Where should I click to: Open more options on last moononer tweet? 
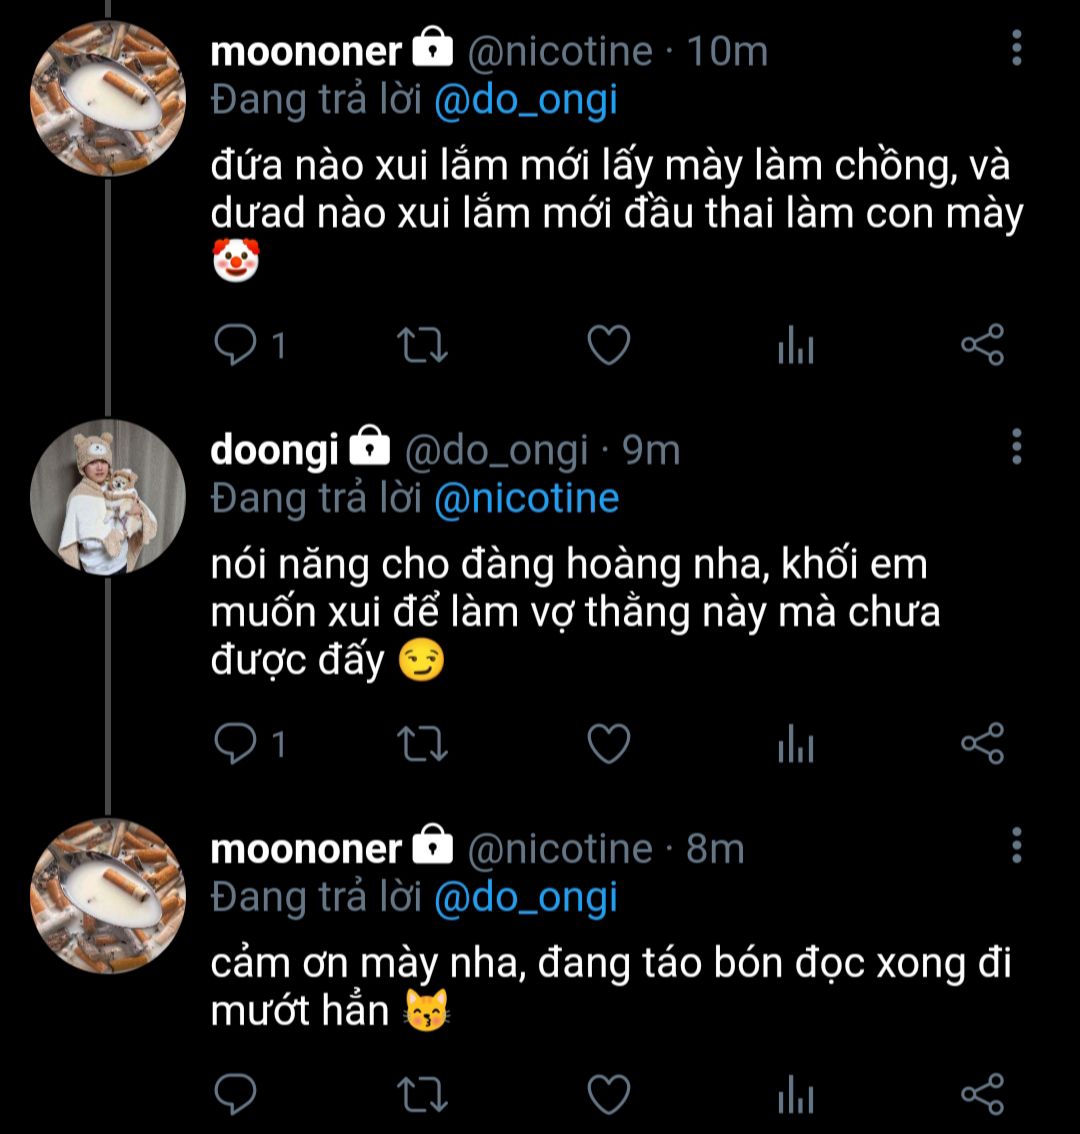[1017, 846]
